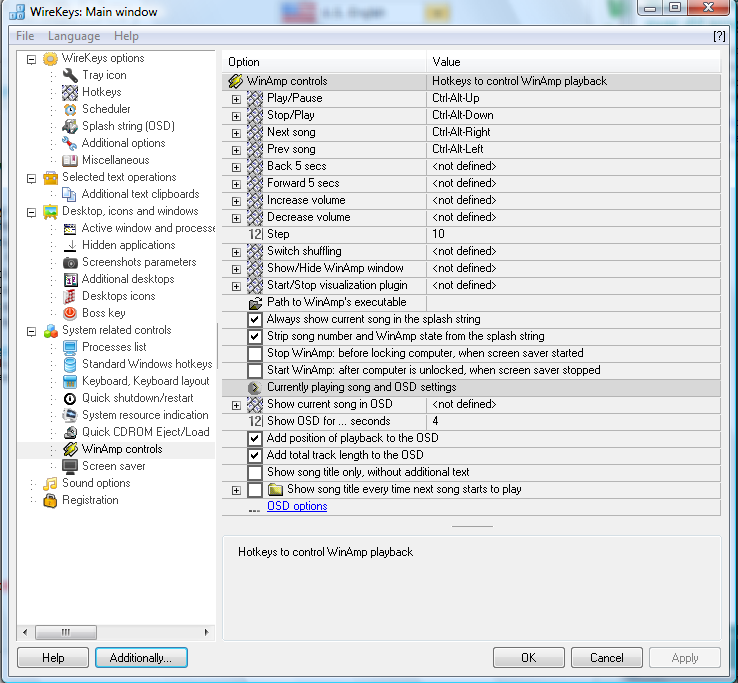Click the Standard Windows hotkeys icon
Viewport: 738px width, 683px height.
click(70, 364)
